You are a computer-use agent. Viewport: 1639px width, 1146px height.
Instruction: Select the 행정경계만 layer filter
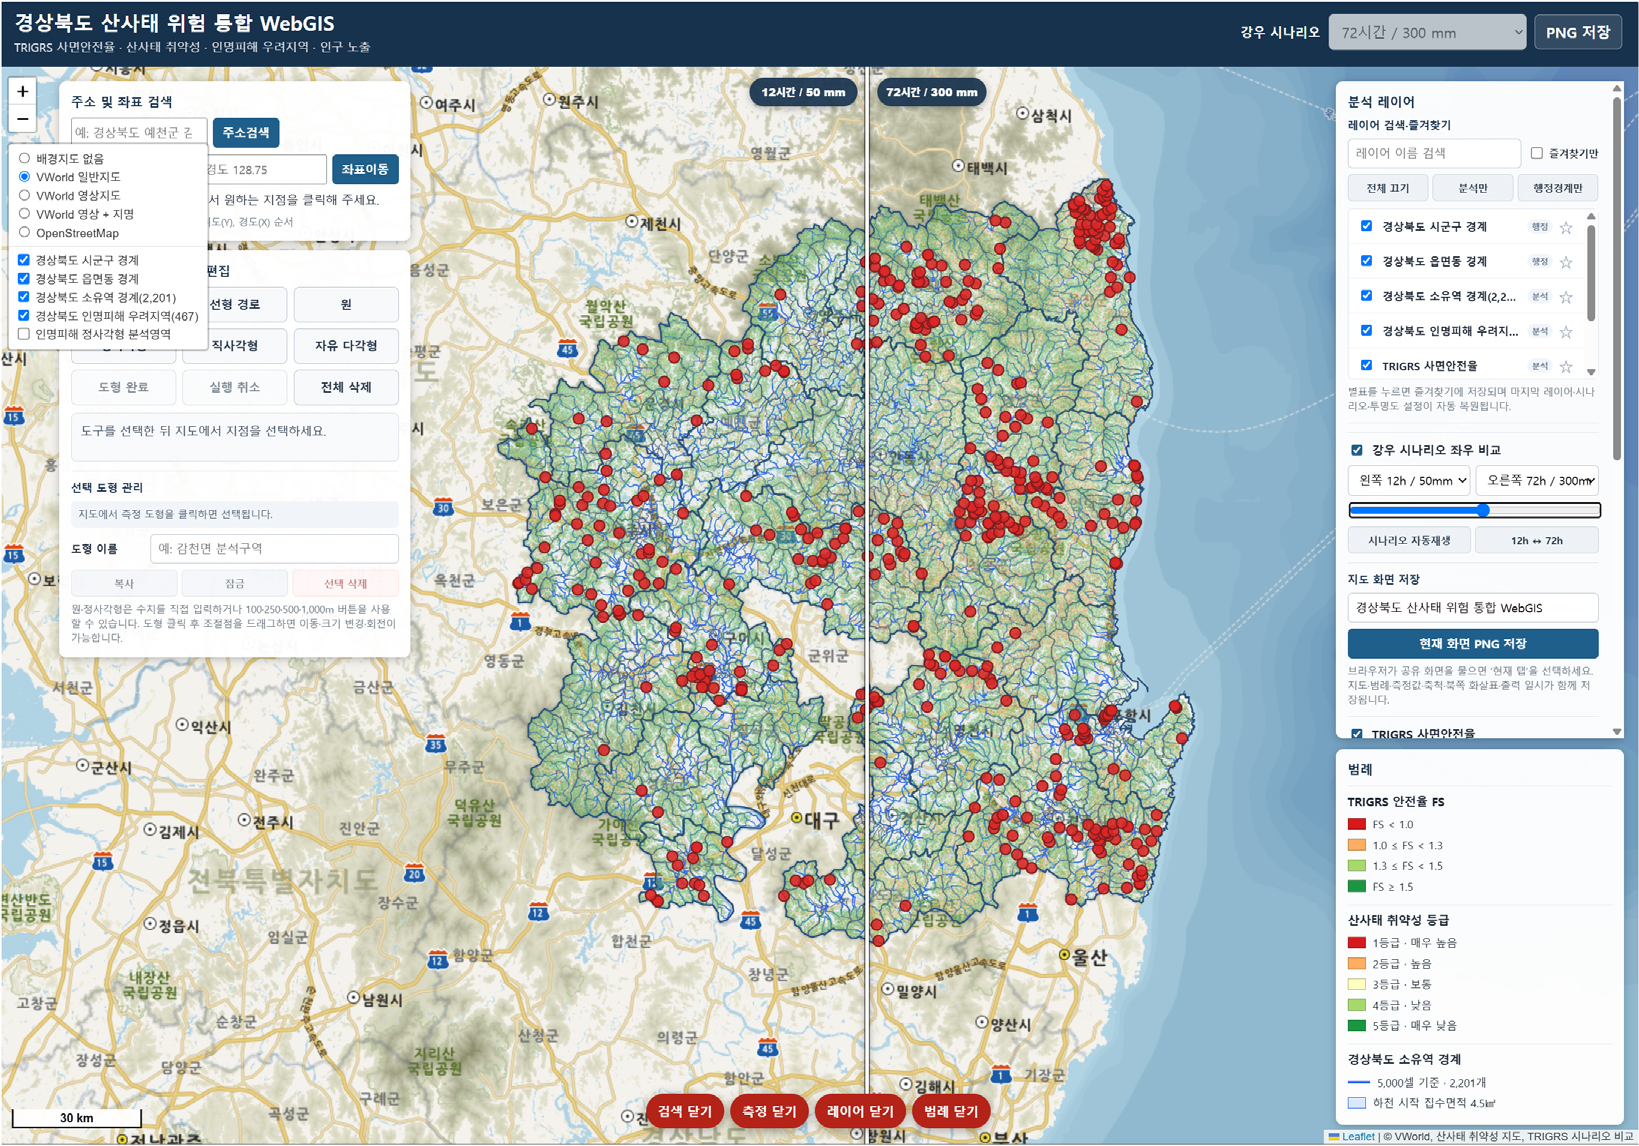1557,188
